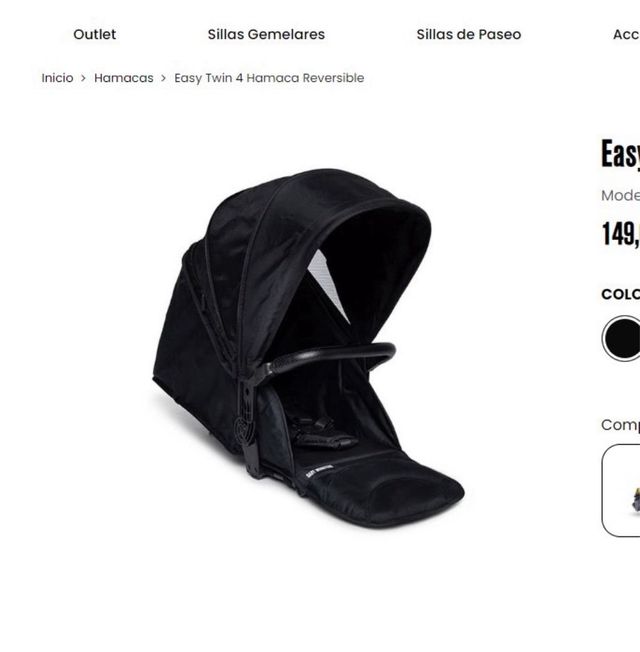Go to Sillas de Paseo section
Screen dimensions: 640x652
[x=469, y=34]
